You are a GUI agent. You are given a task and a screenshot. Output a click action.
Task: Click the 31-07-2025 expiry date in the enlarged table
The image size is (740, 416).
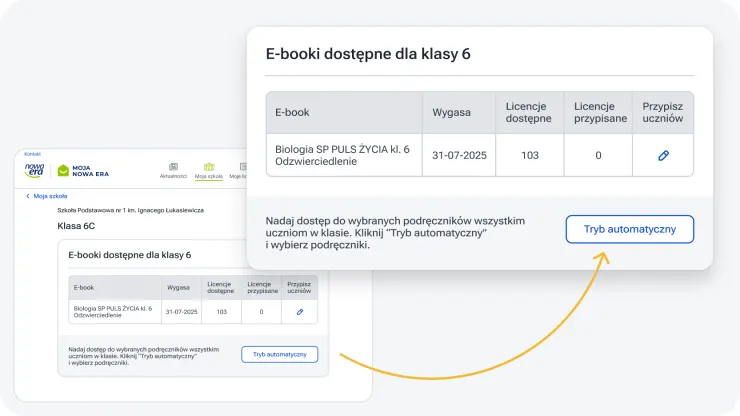click(x=457, y=156)
